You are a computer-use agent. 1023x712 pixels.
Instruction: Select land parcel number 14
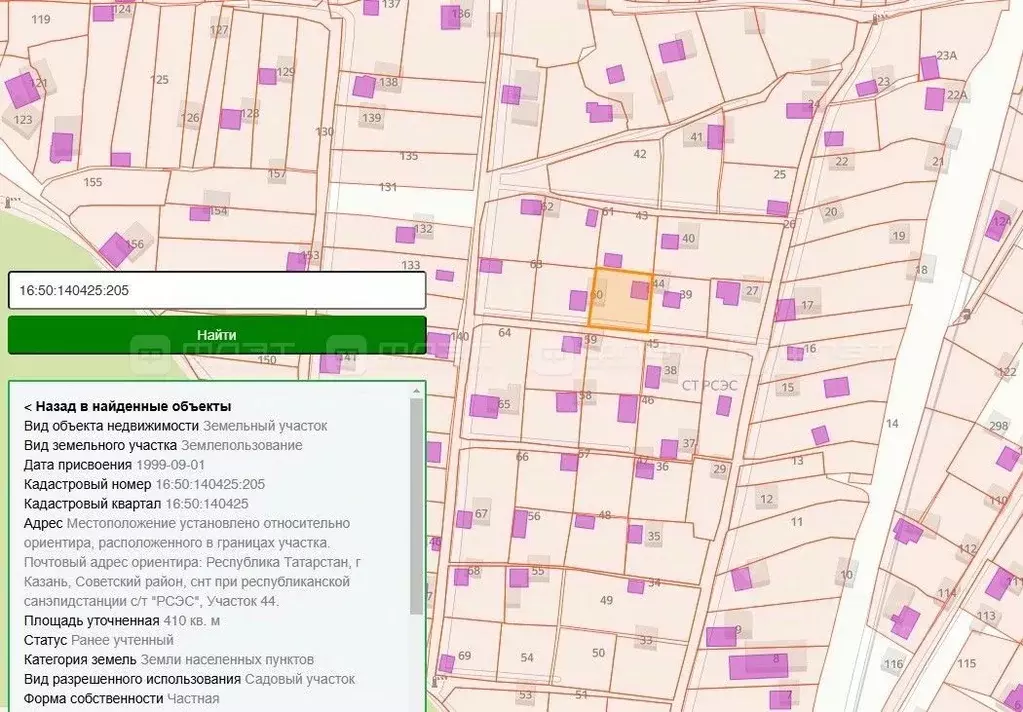(892, 424)
